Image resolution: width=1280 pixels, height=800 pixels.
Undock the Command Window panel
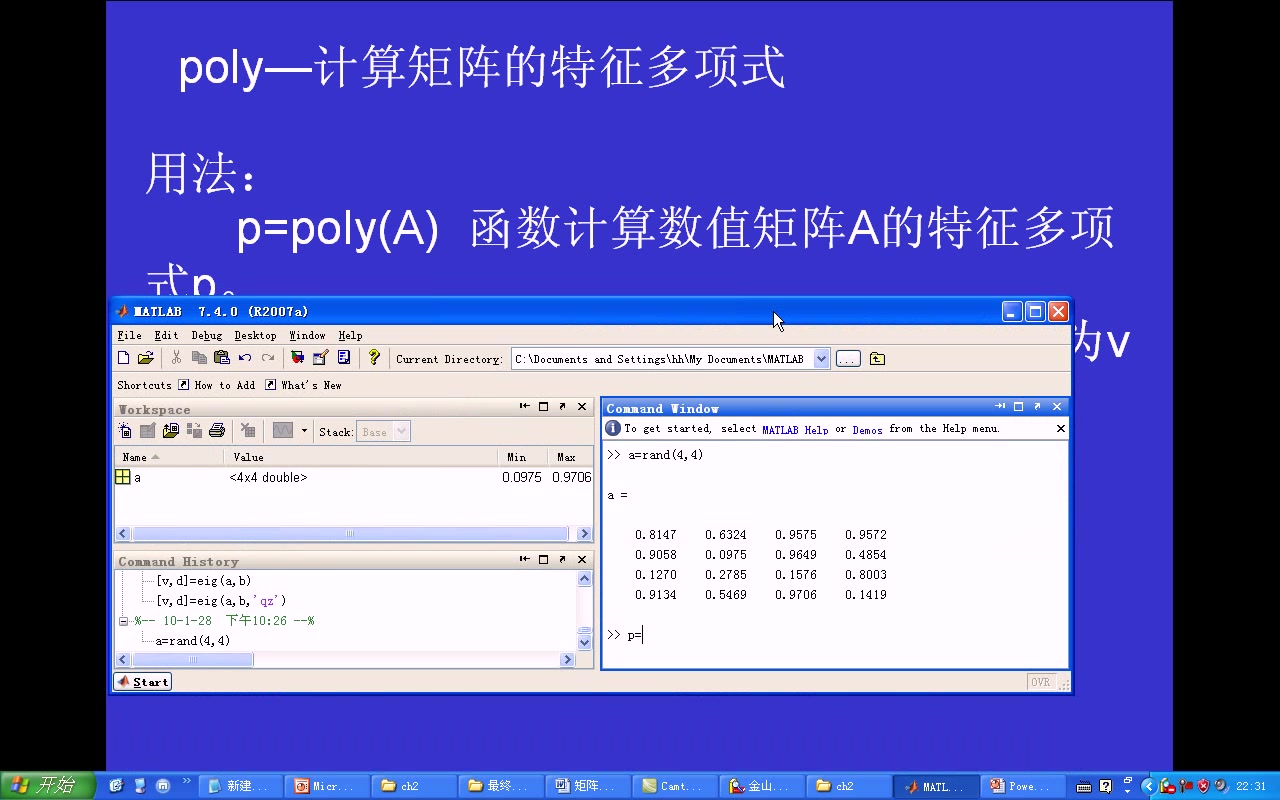[x=1037, y=407]
